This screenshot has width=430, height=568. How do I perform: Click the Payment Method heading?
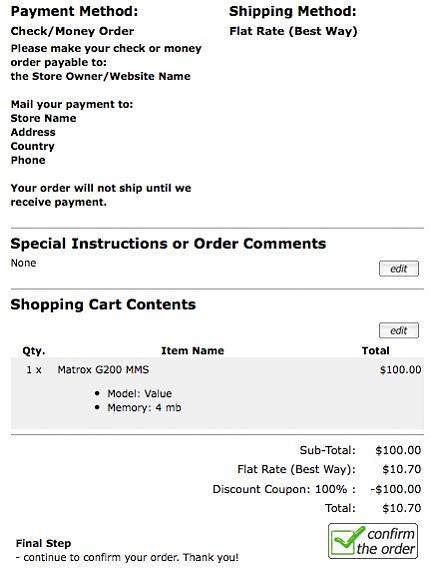(74, 11)
